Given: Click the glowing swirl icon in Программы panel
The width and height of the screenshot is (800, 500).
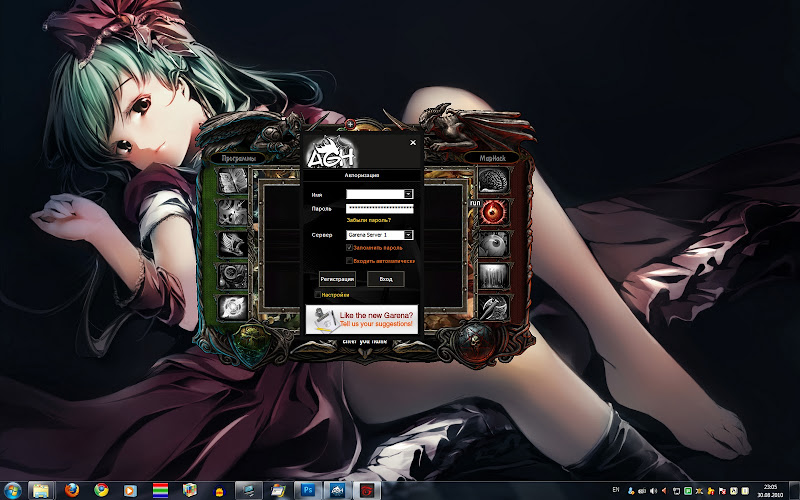Looking at the screenshot, I should click(233, 308).
